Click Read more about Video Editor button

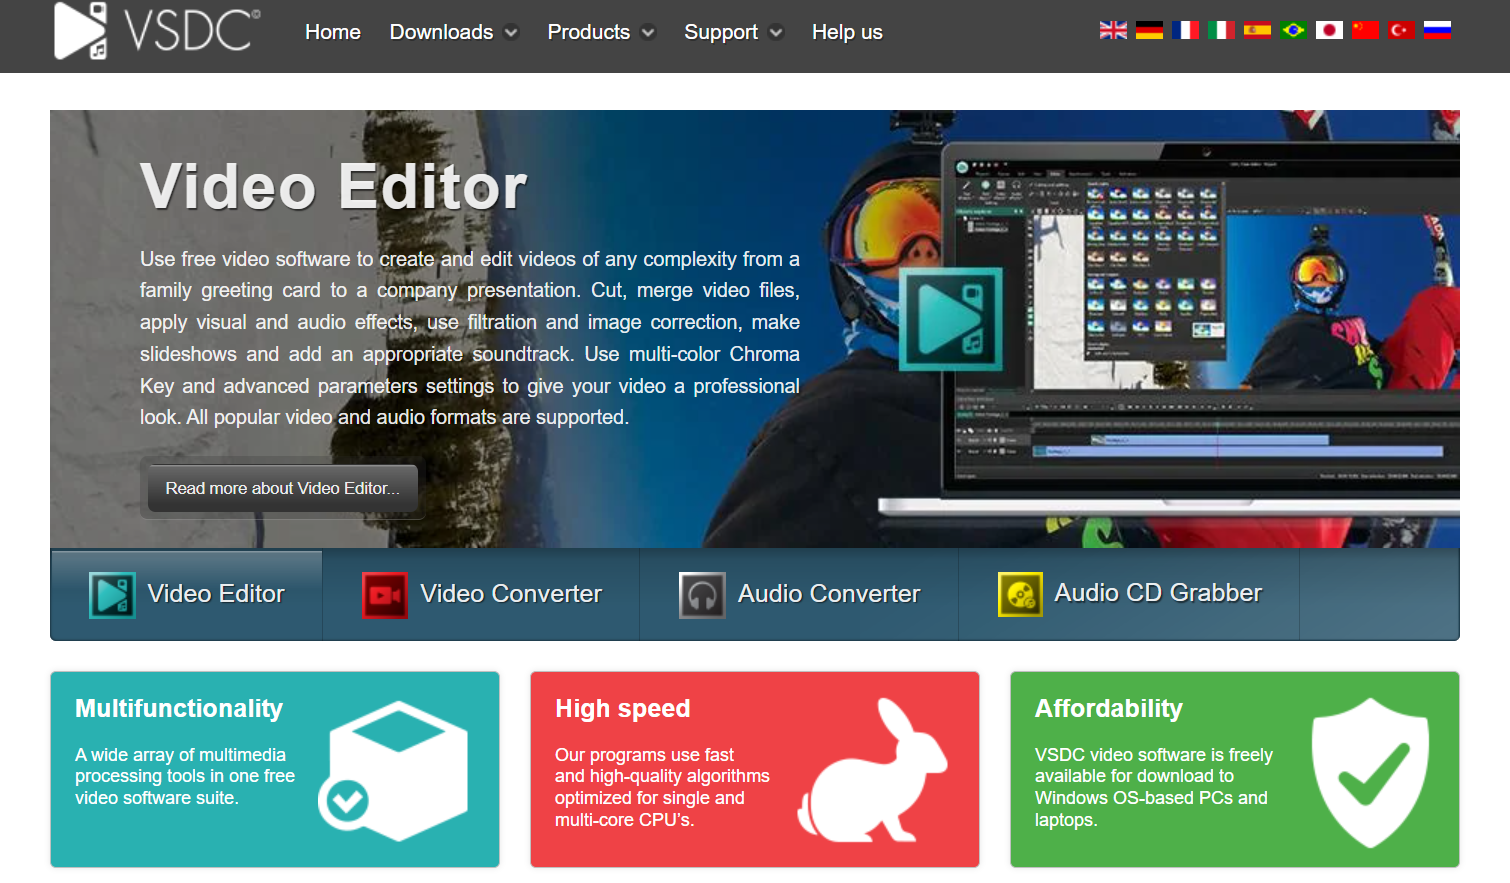tap(283, 488)
